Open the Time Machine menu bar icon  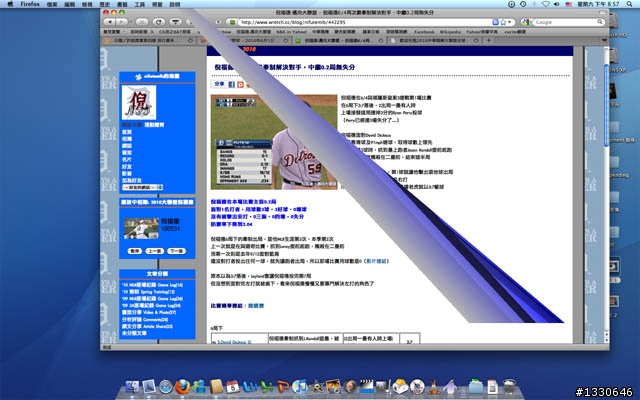click(523, 4)
